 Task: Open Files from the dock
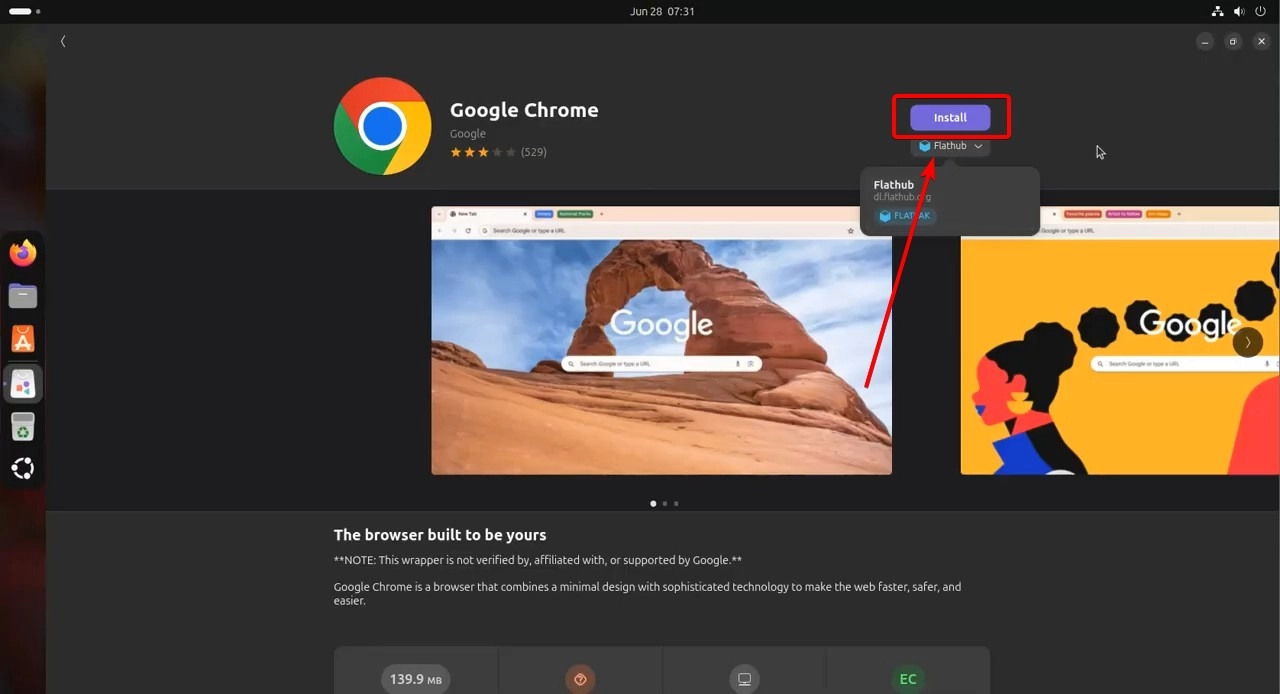[23, 296]
